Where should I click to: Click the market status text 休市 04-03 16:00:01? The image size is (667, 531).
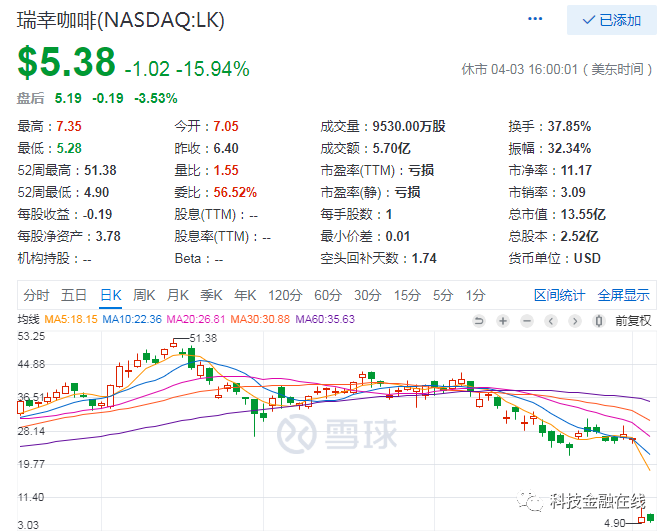coord(520,69)
